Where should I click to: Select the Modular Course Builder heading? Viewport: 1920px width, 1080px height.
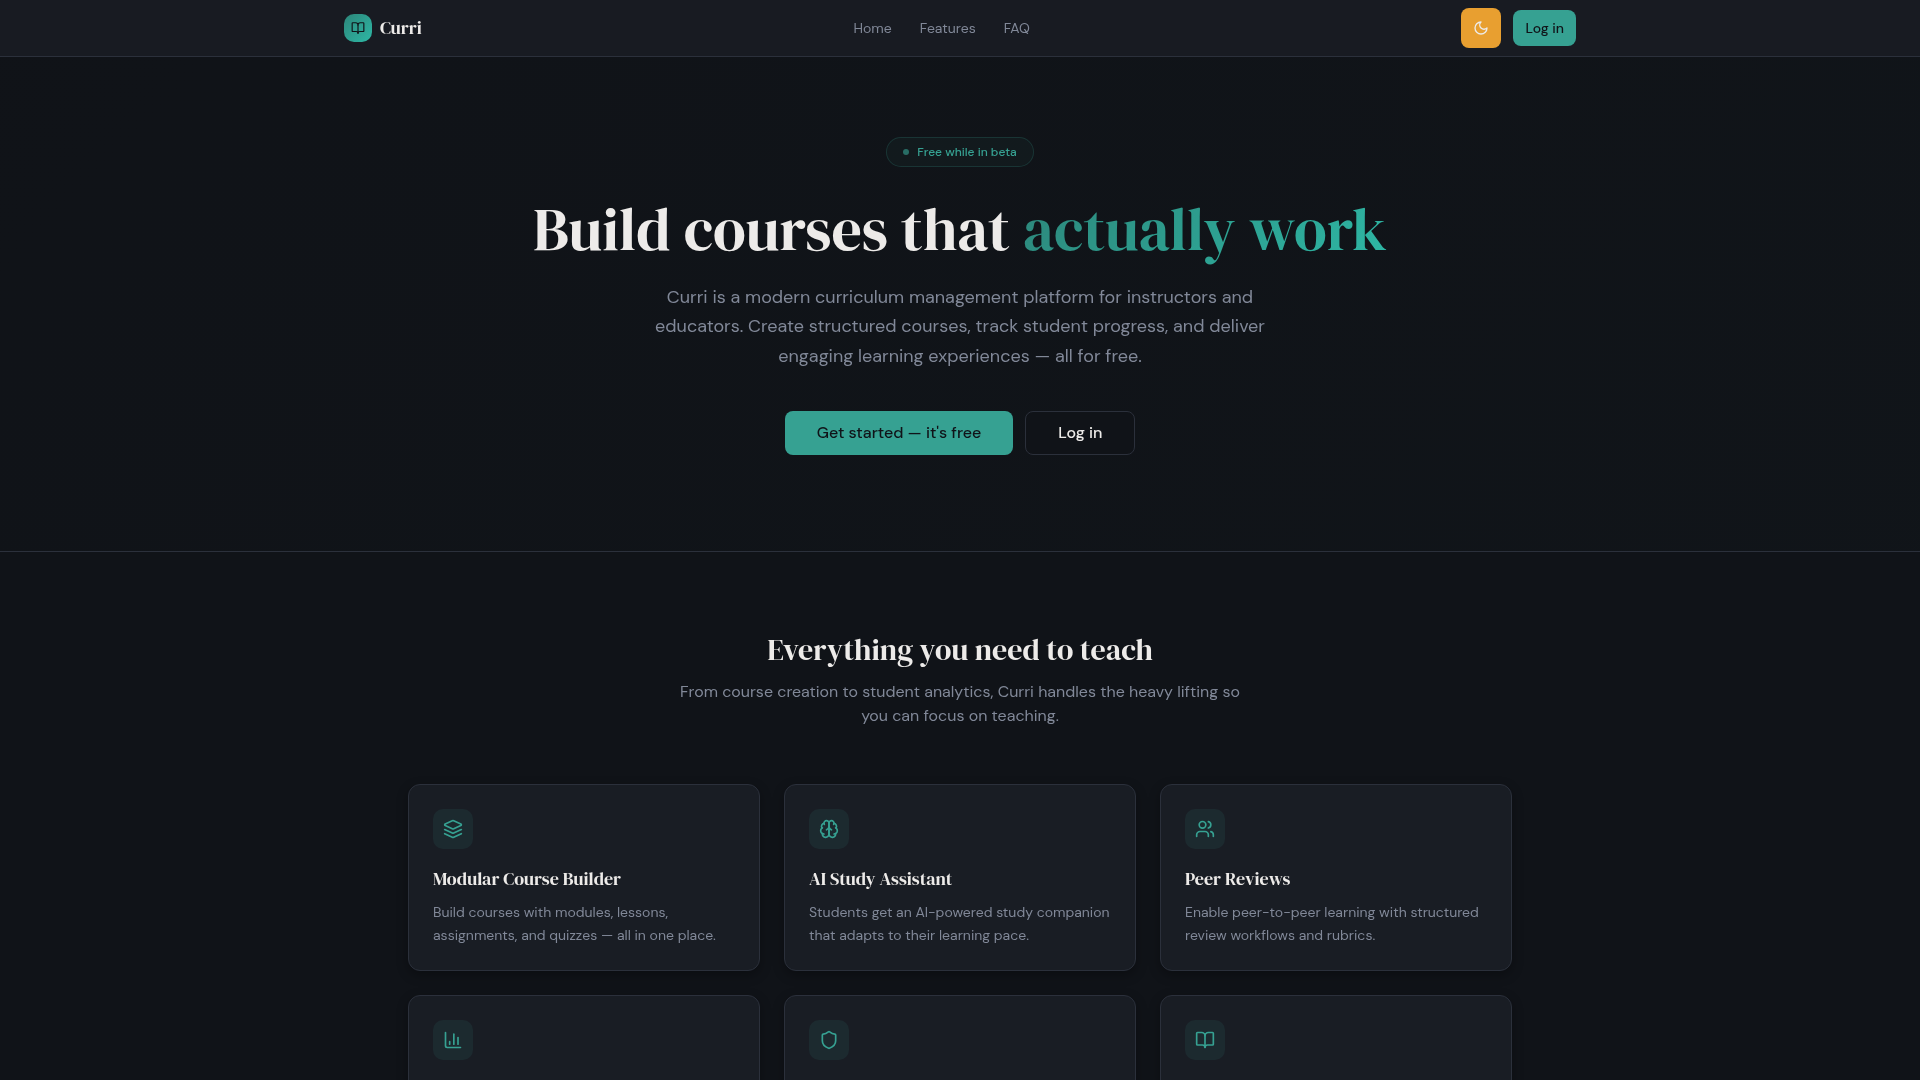coord(526,879)
